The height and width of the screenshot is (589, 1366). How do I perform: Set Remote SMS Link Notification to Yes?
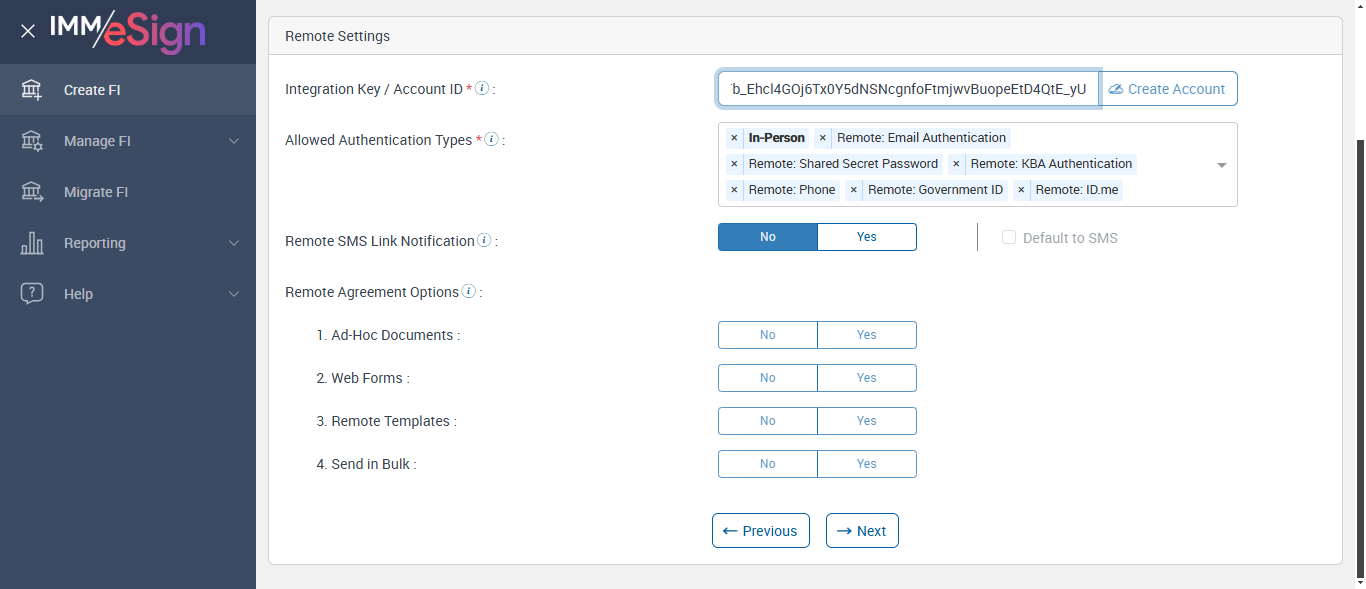[866, 237]
